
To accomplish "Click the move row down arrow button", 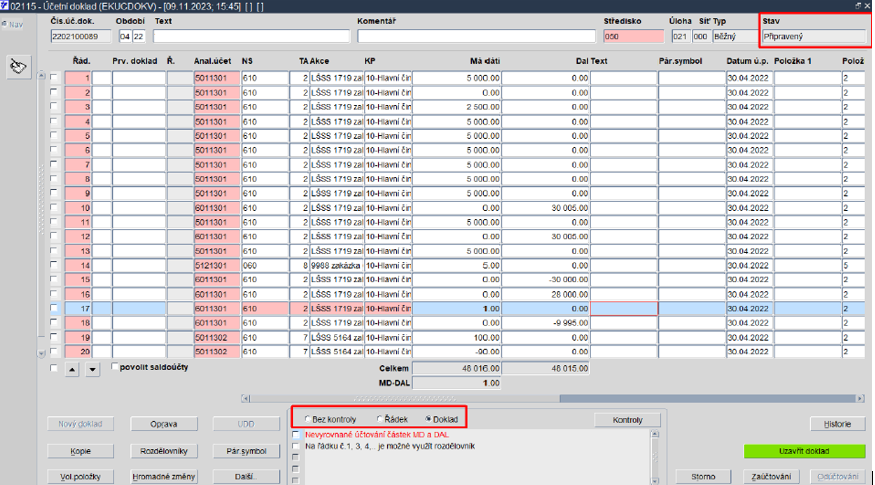I will click(x=93, y=369).
